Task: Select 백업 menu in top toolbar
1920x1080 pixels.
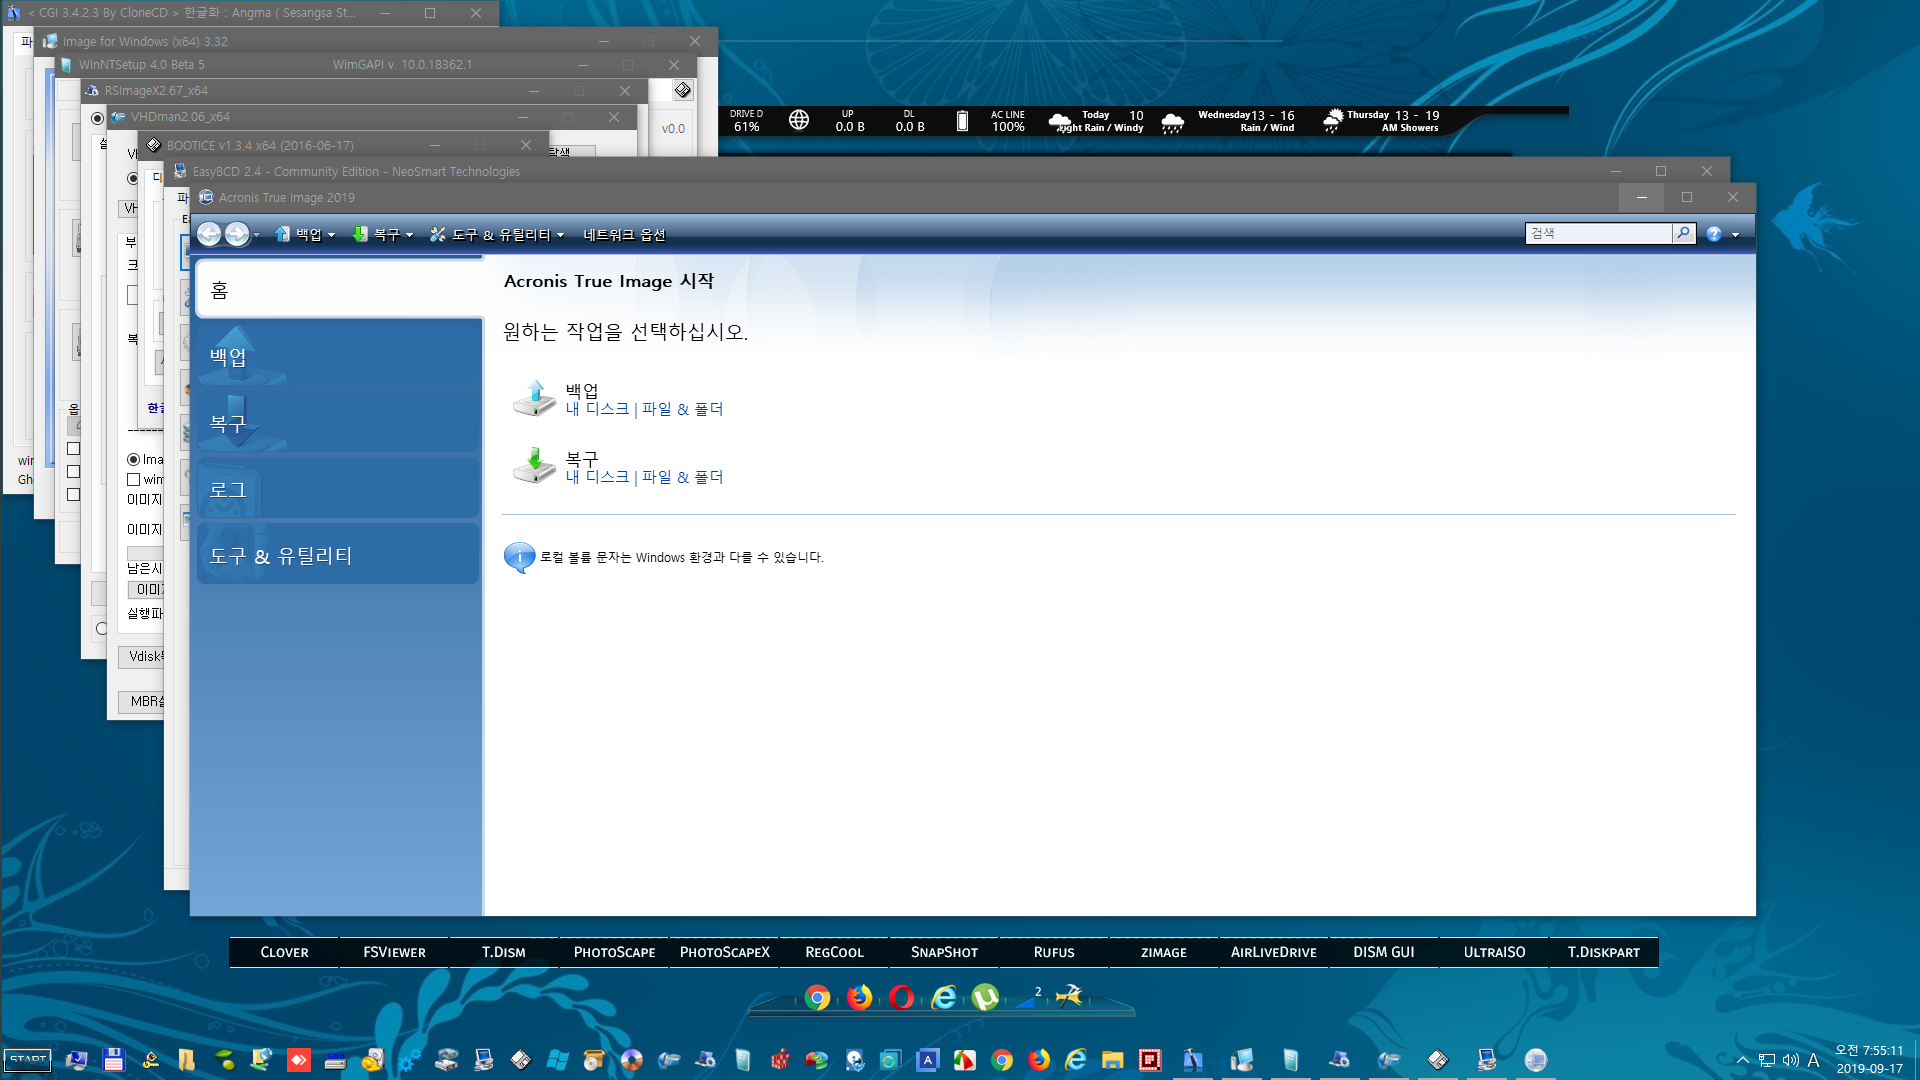Action: click(x=307, y=235)
